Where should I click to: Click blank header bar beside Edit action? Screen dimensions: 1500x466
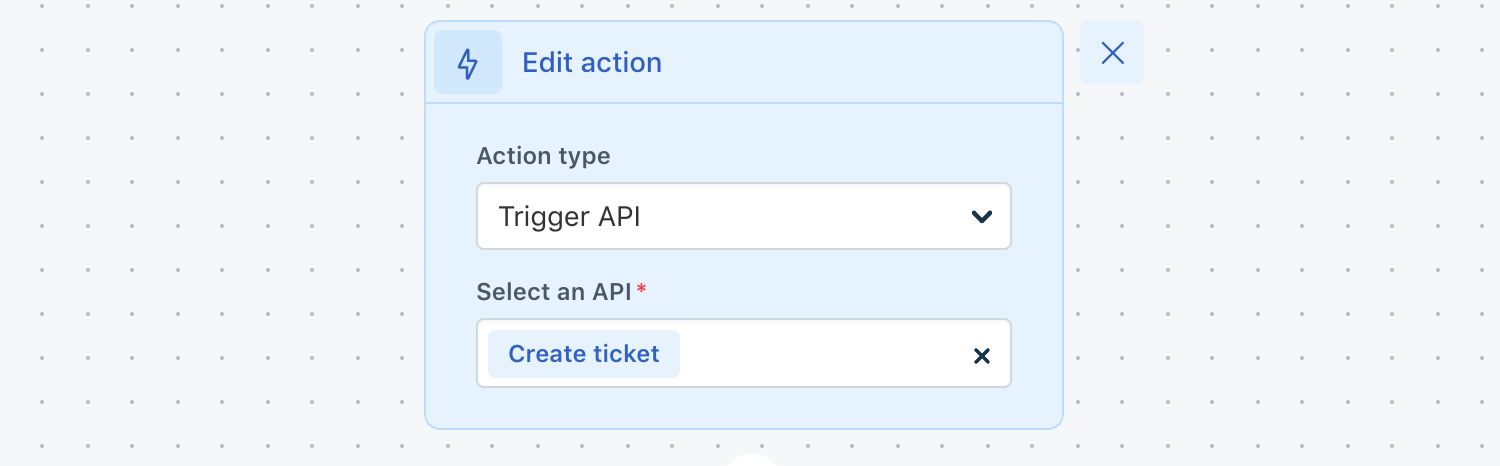coord(860,63)
